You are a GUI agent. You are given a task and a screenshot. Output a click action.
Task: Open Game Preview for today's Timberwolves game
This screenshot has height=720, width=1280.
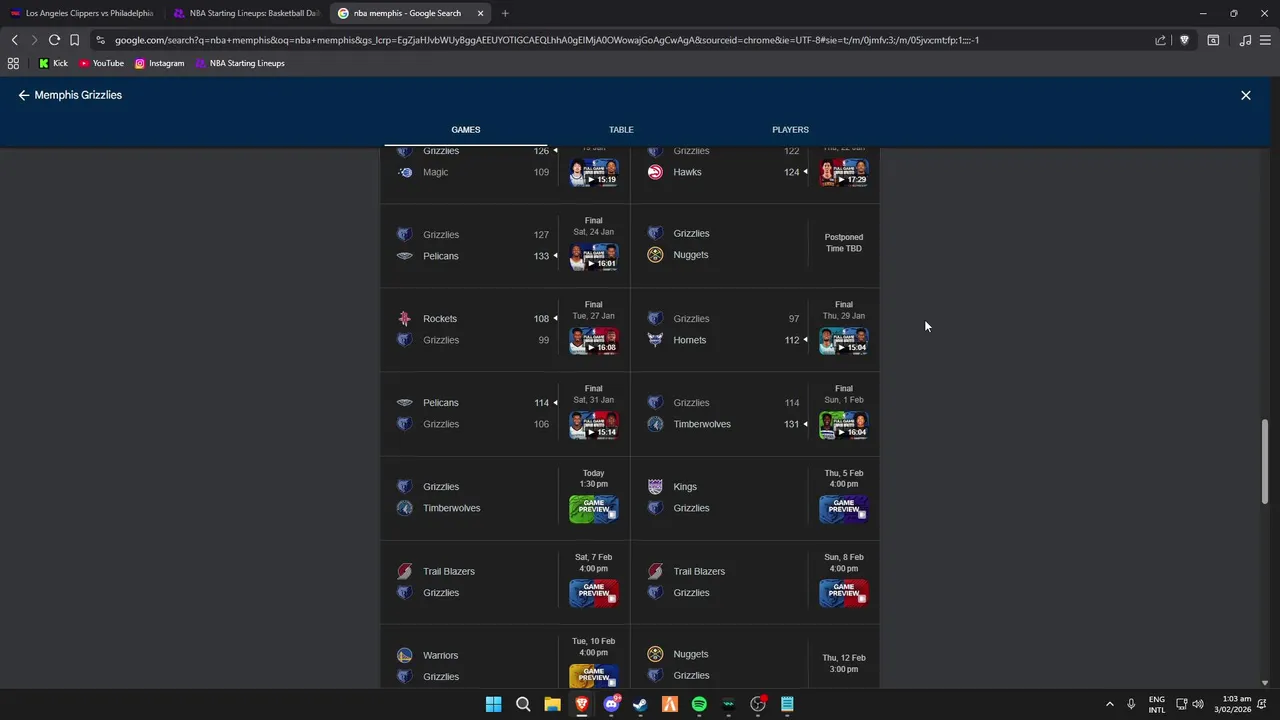click(x=594, y=508)
